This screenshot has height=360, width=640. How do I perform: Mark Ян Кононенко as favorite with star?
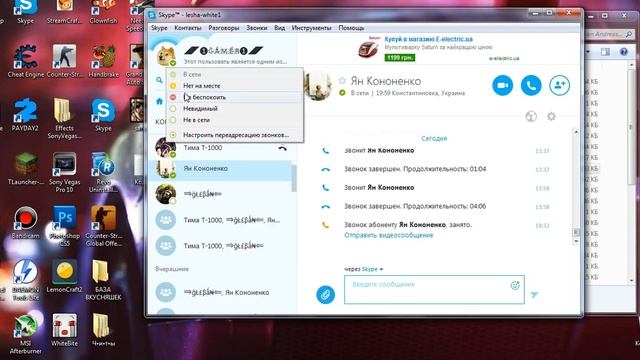coord(342,81)
